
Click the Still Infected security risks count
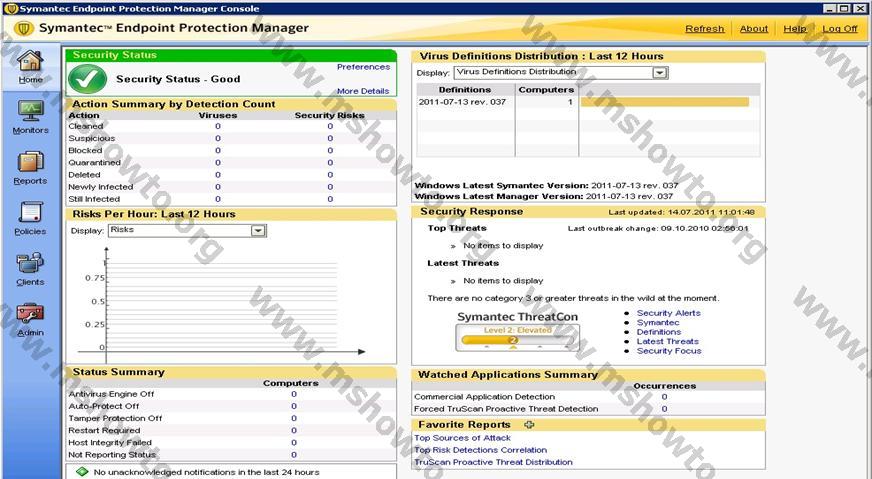[x=330, y=199]
